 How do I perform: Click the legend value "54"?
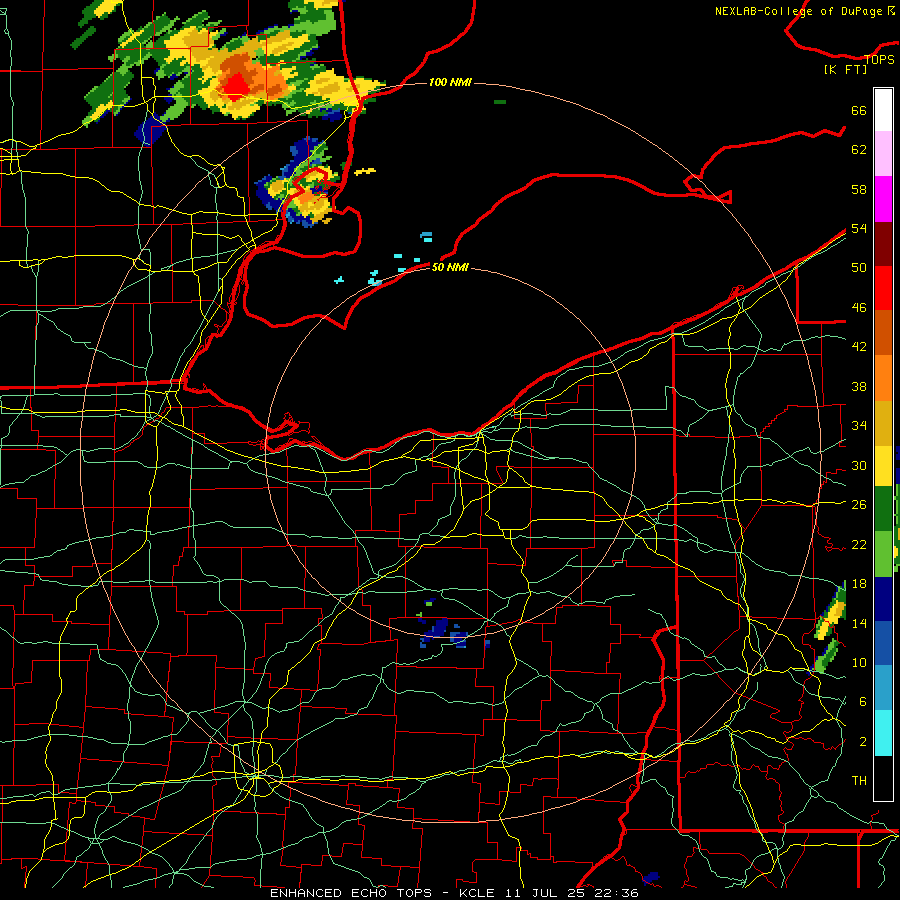tap(859, 228)
